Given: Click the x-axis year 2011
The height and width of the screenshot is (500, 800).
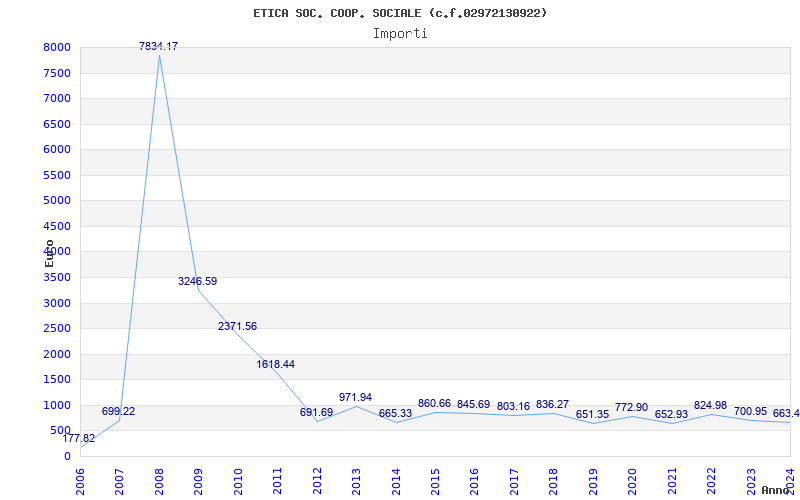Looking at the screenshot, I should pos(278,482).
